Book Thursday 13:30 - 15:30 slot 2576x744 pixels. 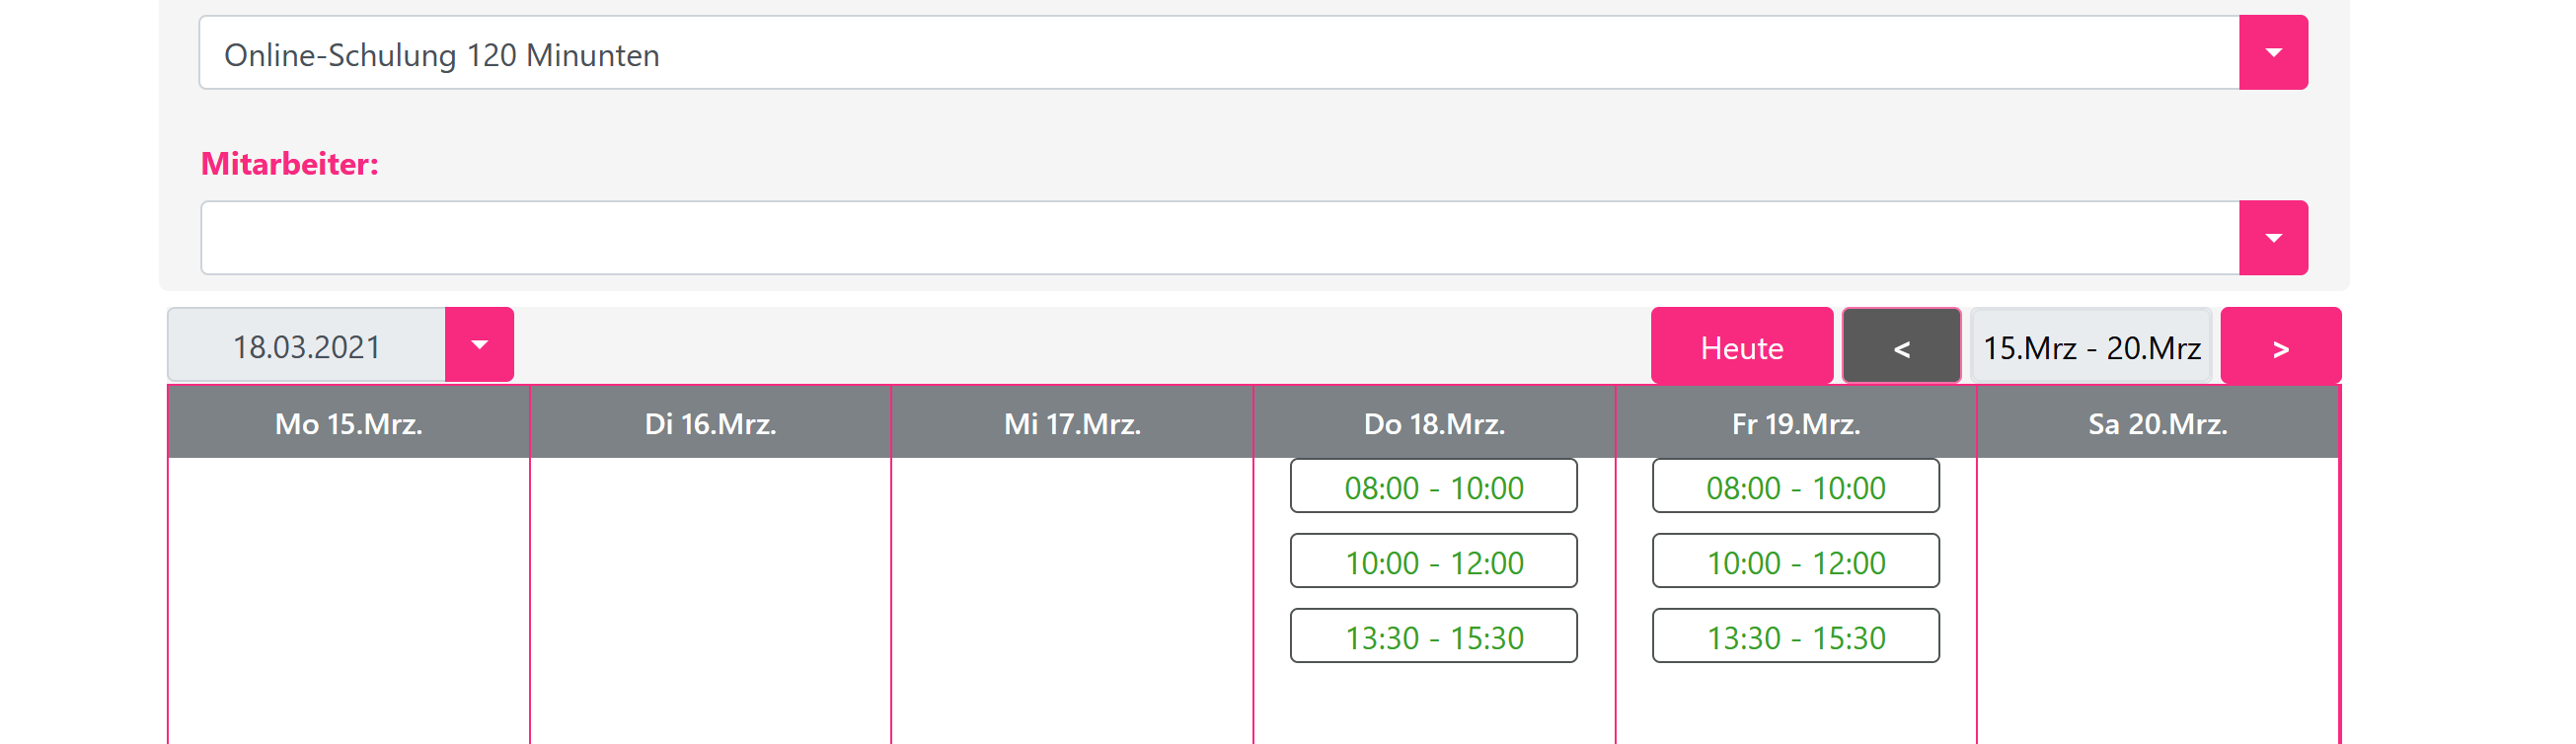click(1433, 636)
